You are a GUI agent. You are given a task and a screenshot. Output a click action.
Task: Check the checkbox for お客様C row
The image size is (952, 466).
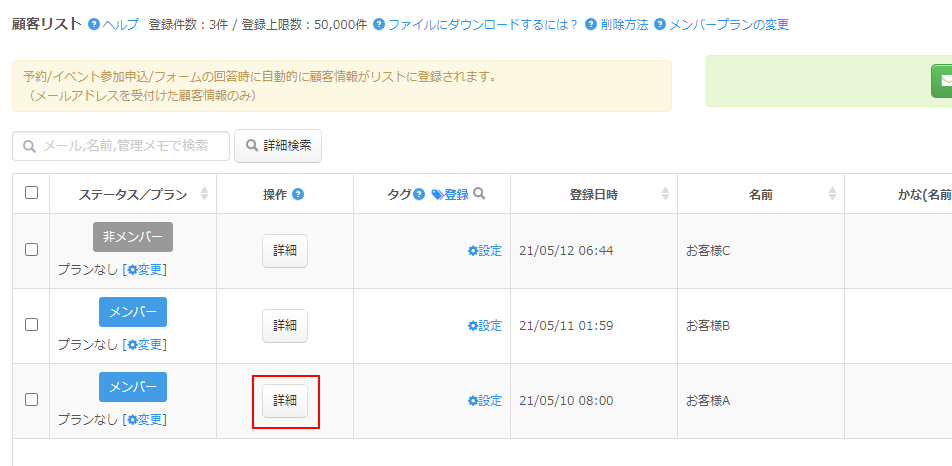(x=31, y=249)
